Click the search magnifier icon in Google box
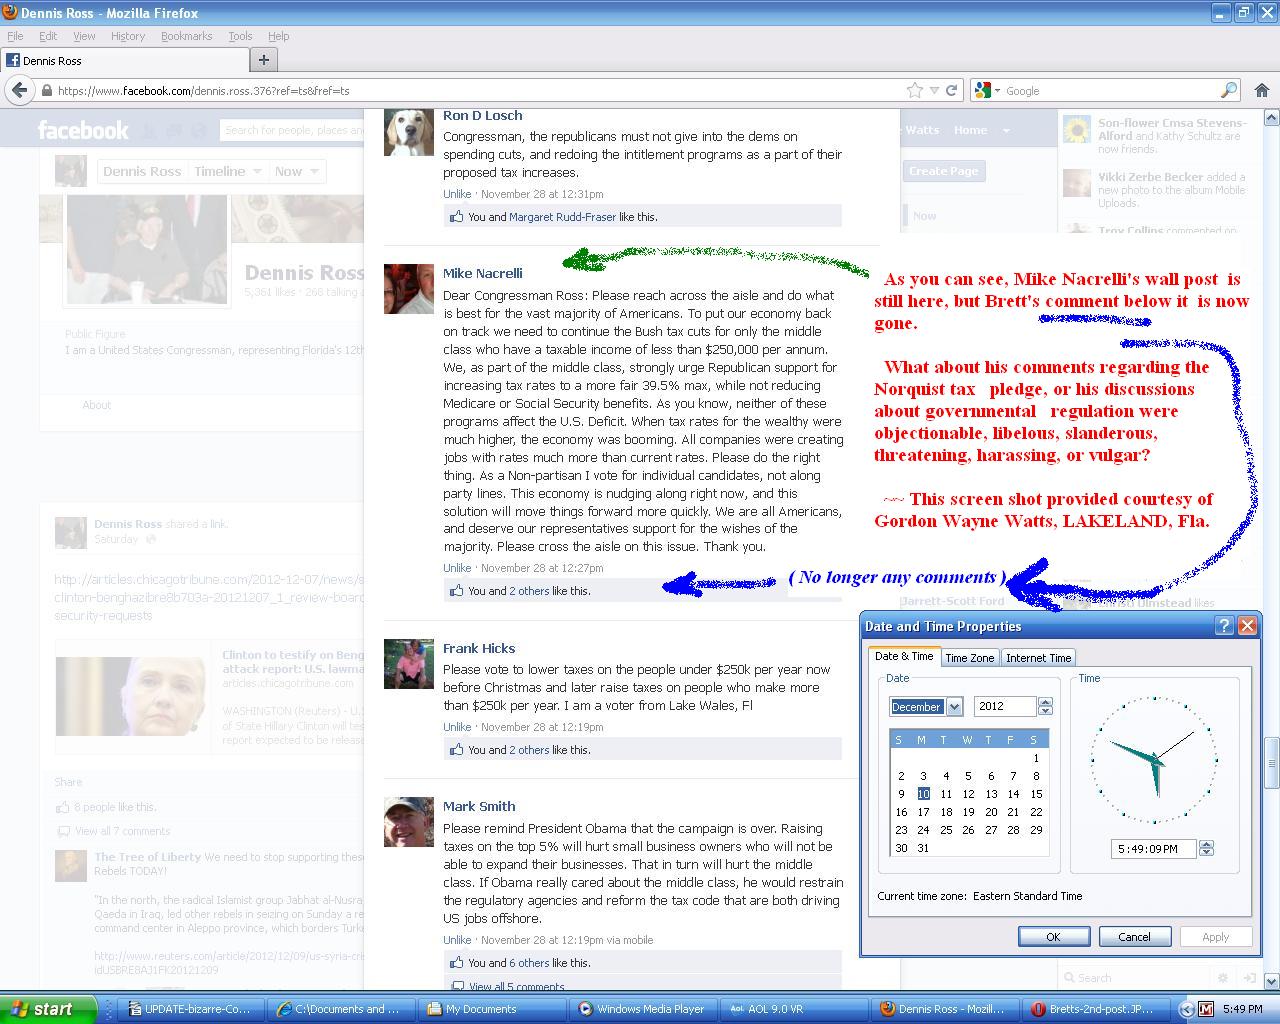This screenshot has width=1280, height=1024. coord(1229,90)
